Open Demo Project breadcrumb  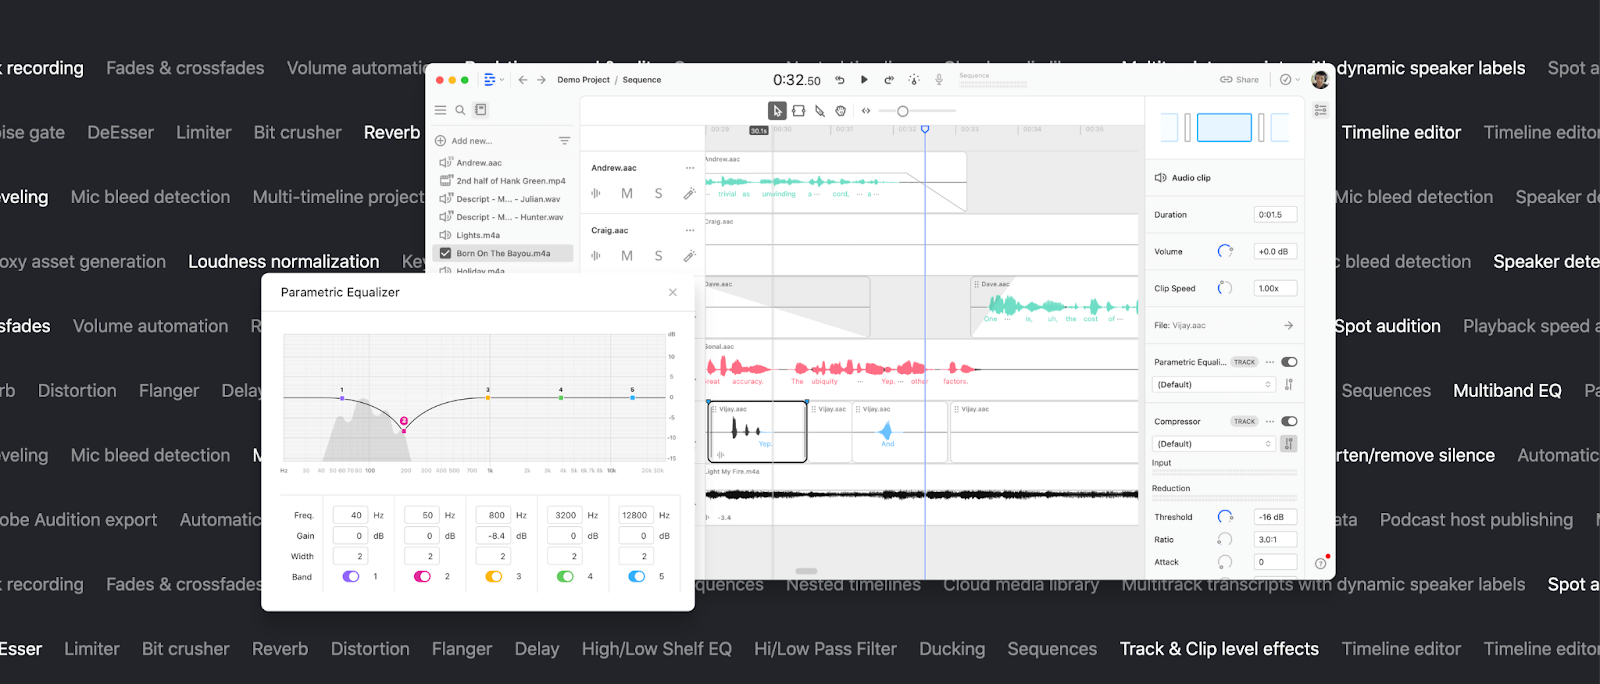[x=583, y=80]
